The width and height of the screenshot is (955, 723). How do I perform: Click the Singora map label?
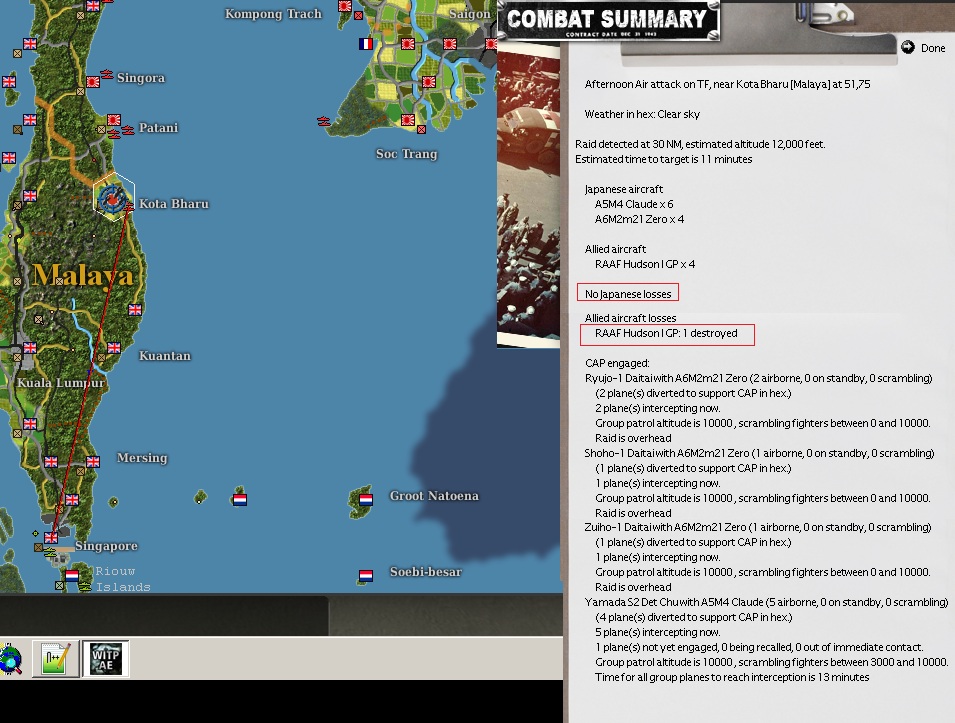pyautogui.click(x=141, y=78)
